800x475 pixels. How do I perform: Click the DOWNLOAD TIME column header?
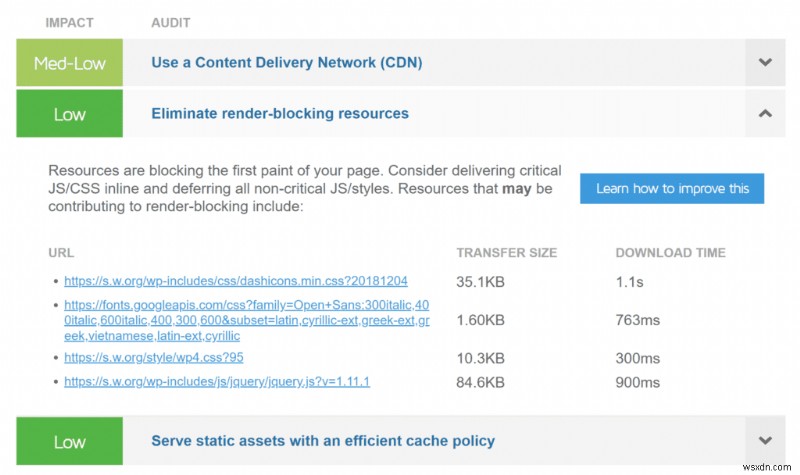click(x=670, y=253)
